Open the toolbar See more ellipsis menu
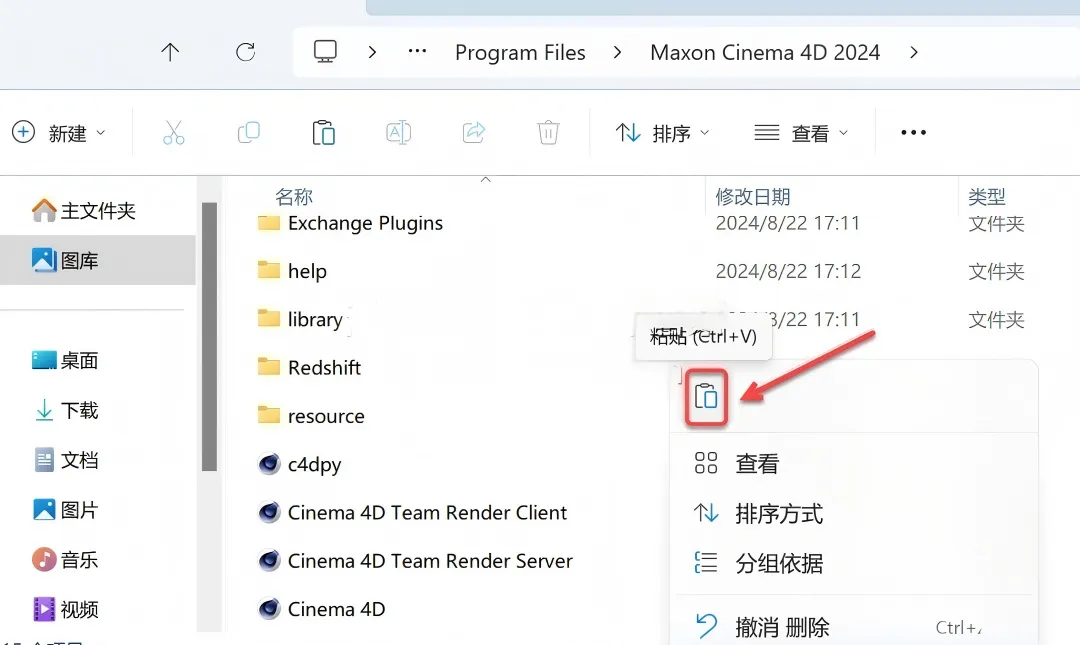Image resolution: width=1080 pixels, height=645 pixels. click(913, 132)
